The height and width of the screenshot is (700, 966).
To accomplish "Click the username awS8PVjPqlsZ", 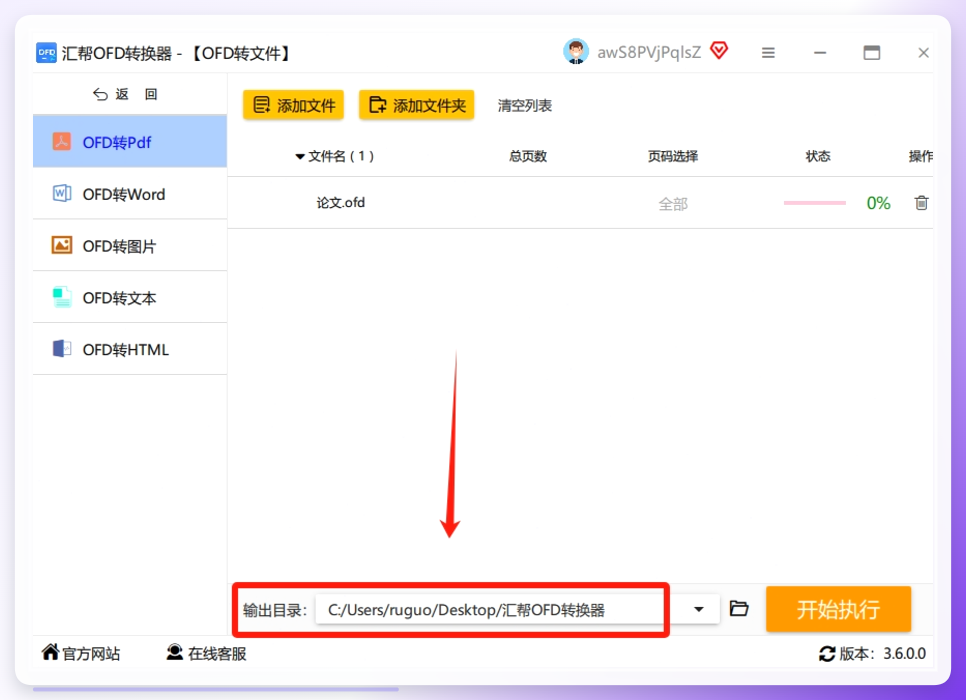I will pyautogui.click(x=649, y=52).
